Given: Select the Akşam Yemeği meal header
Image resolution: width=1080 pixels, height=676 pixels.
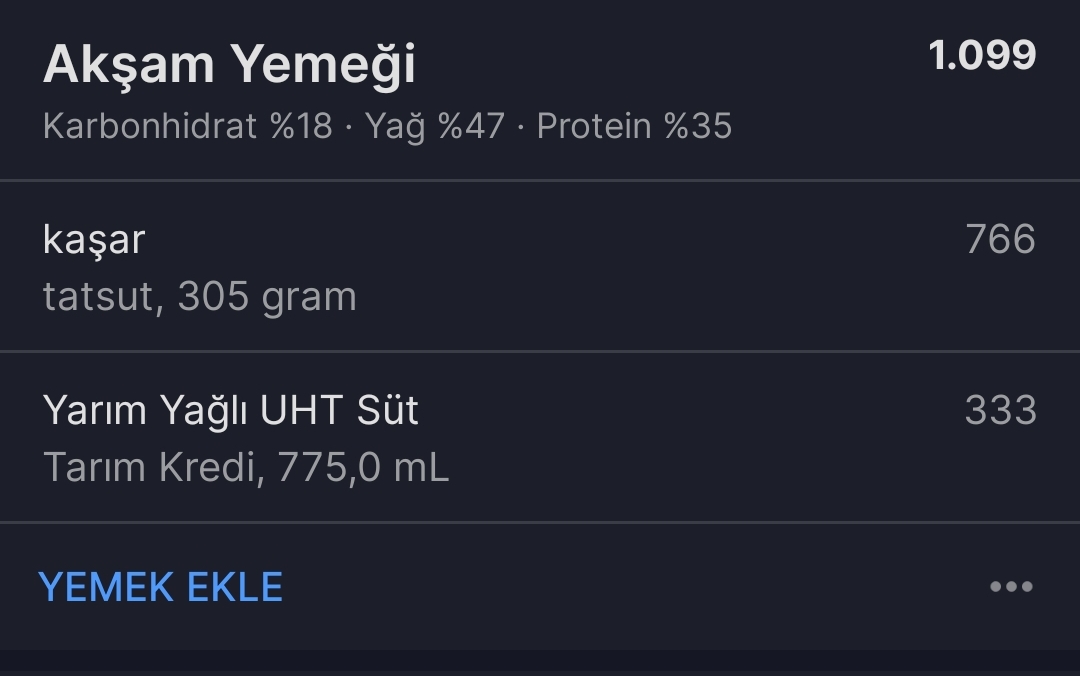Looking at the screenshot, I should click(x=229, y=65).
